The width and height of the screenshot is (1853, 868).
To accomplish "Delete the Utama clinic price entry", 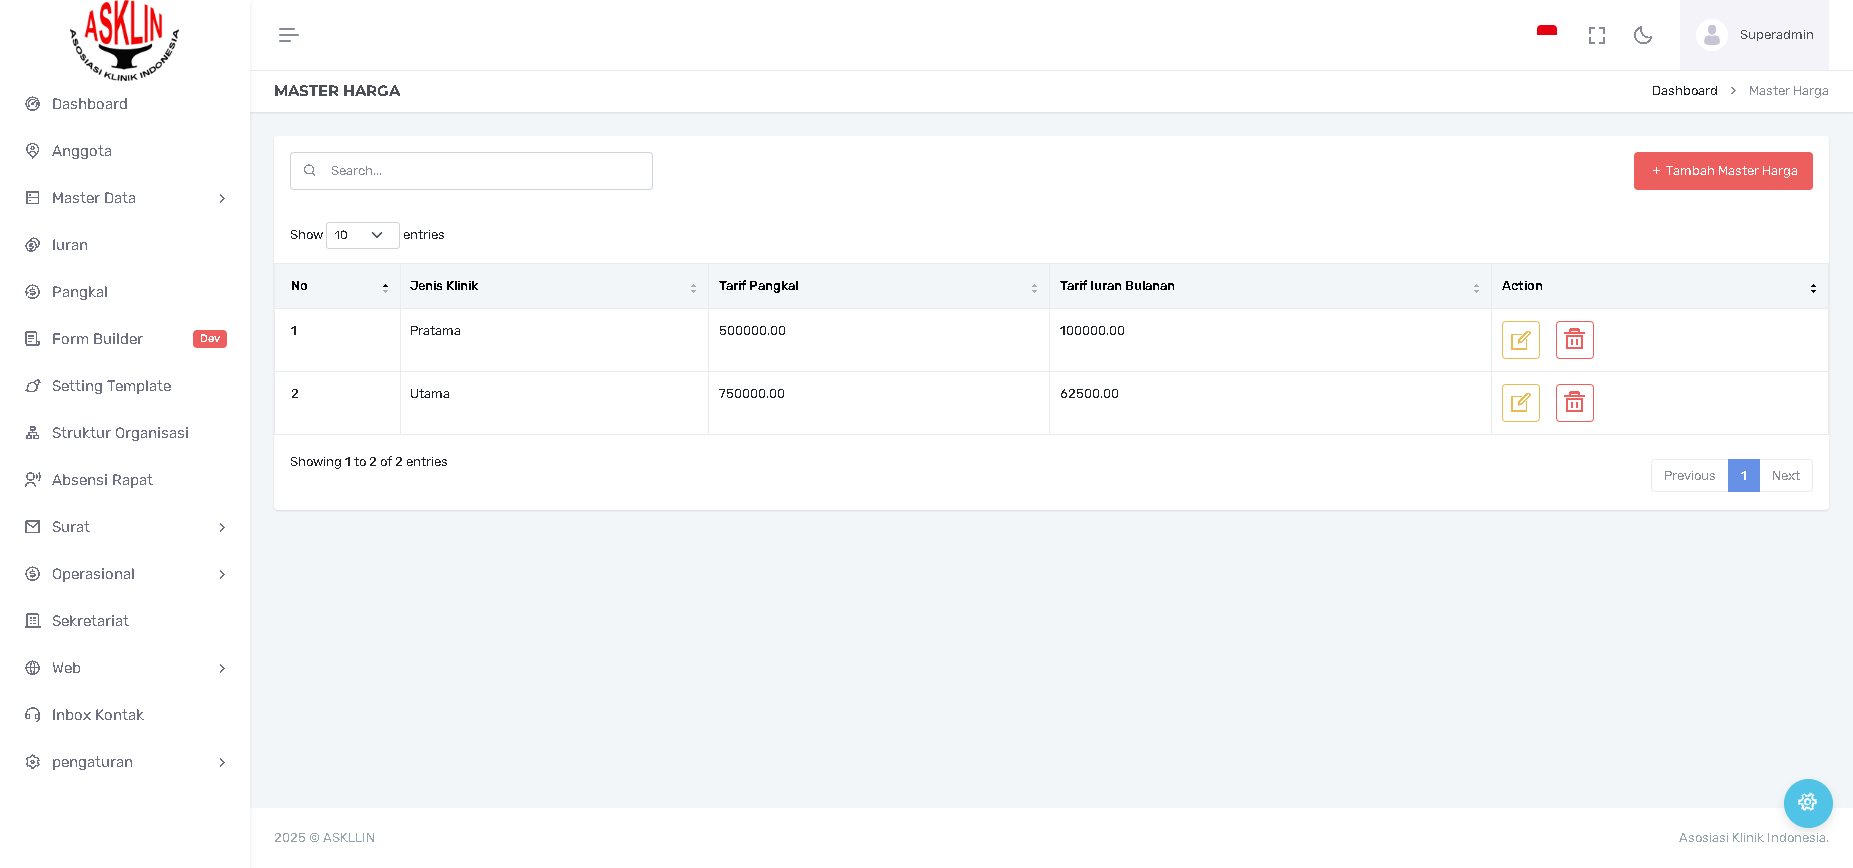I will point(1574,403).
